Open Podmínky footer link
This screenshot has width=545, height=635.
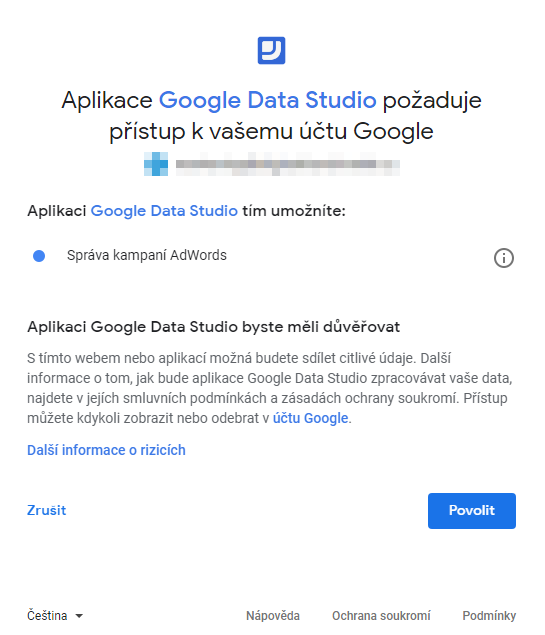pyautogui.click(x=489, y=616)
